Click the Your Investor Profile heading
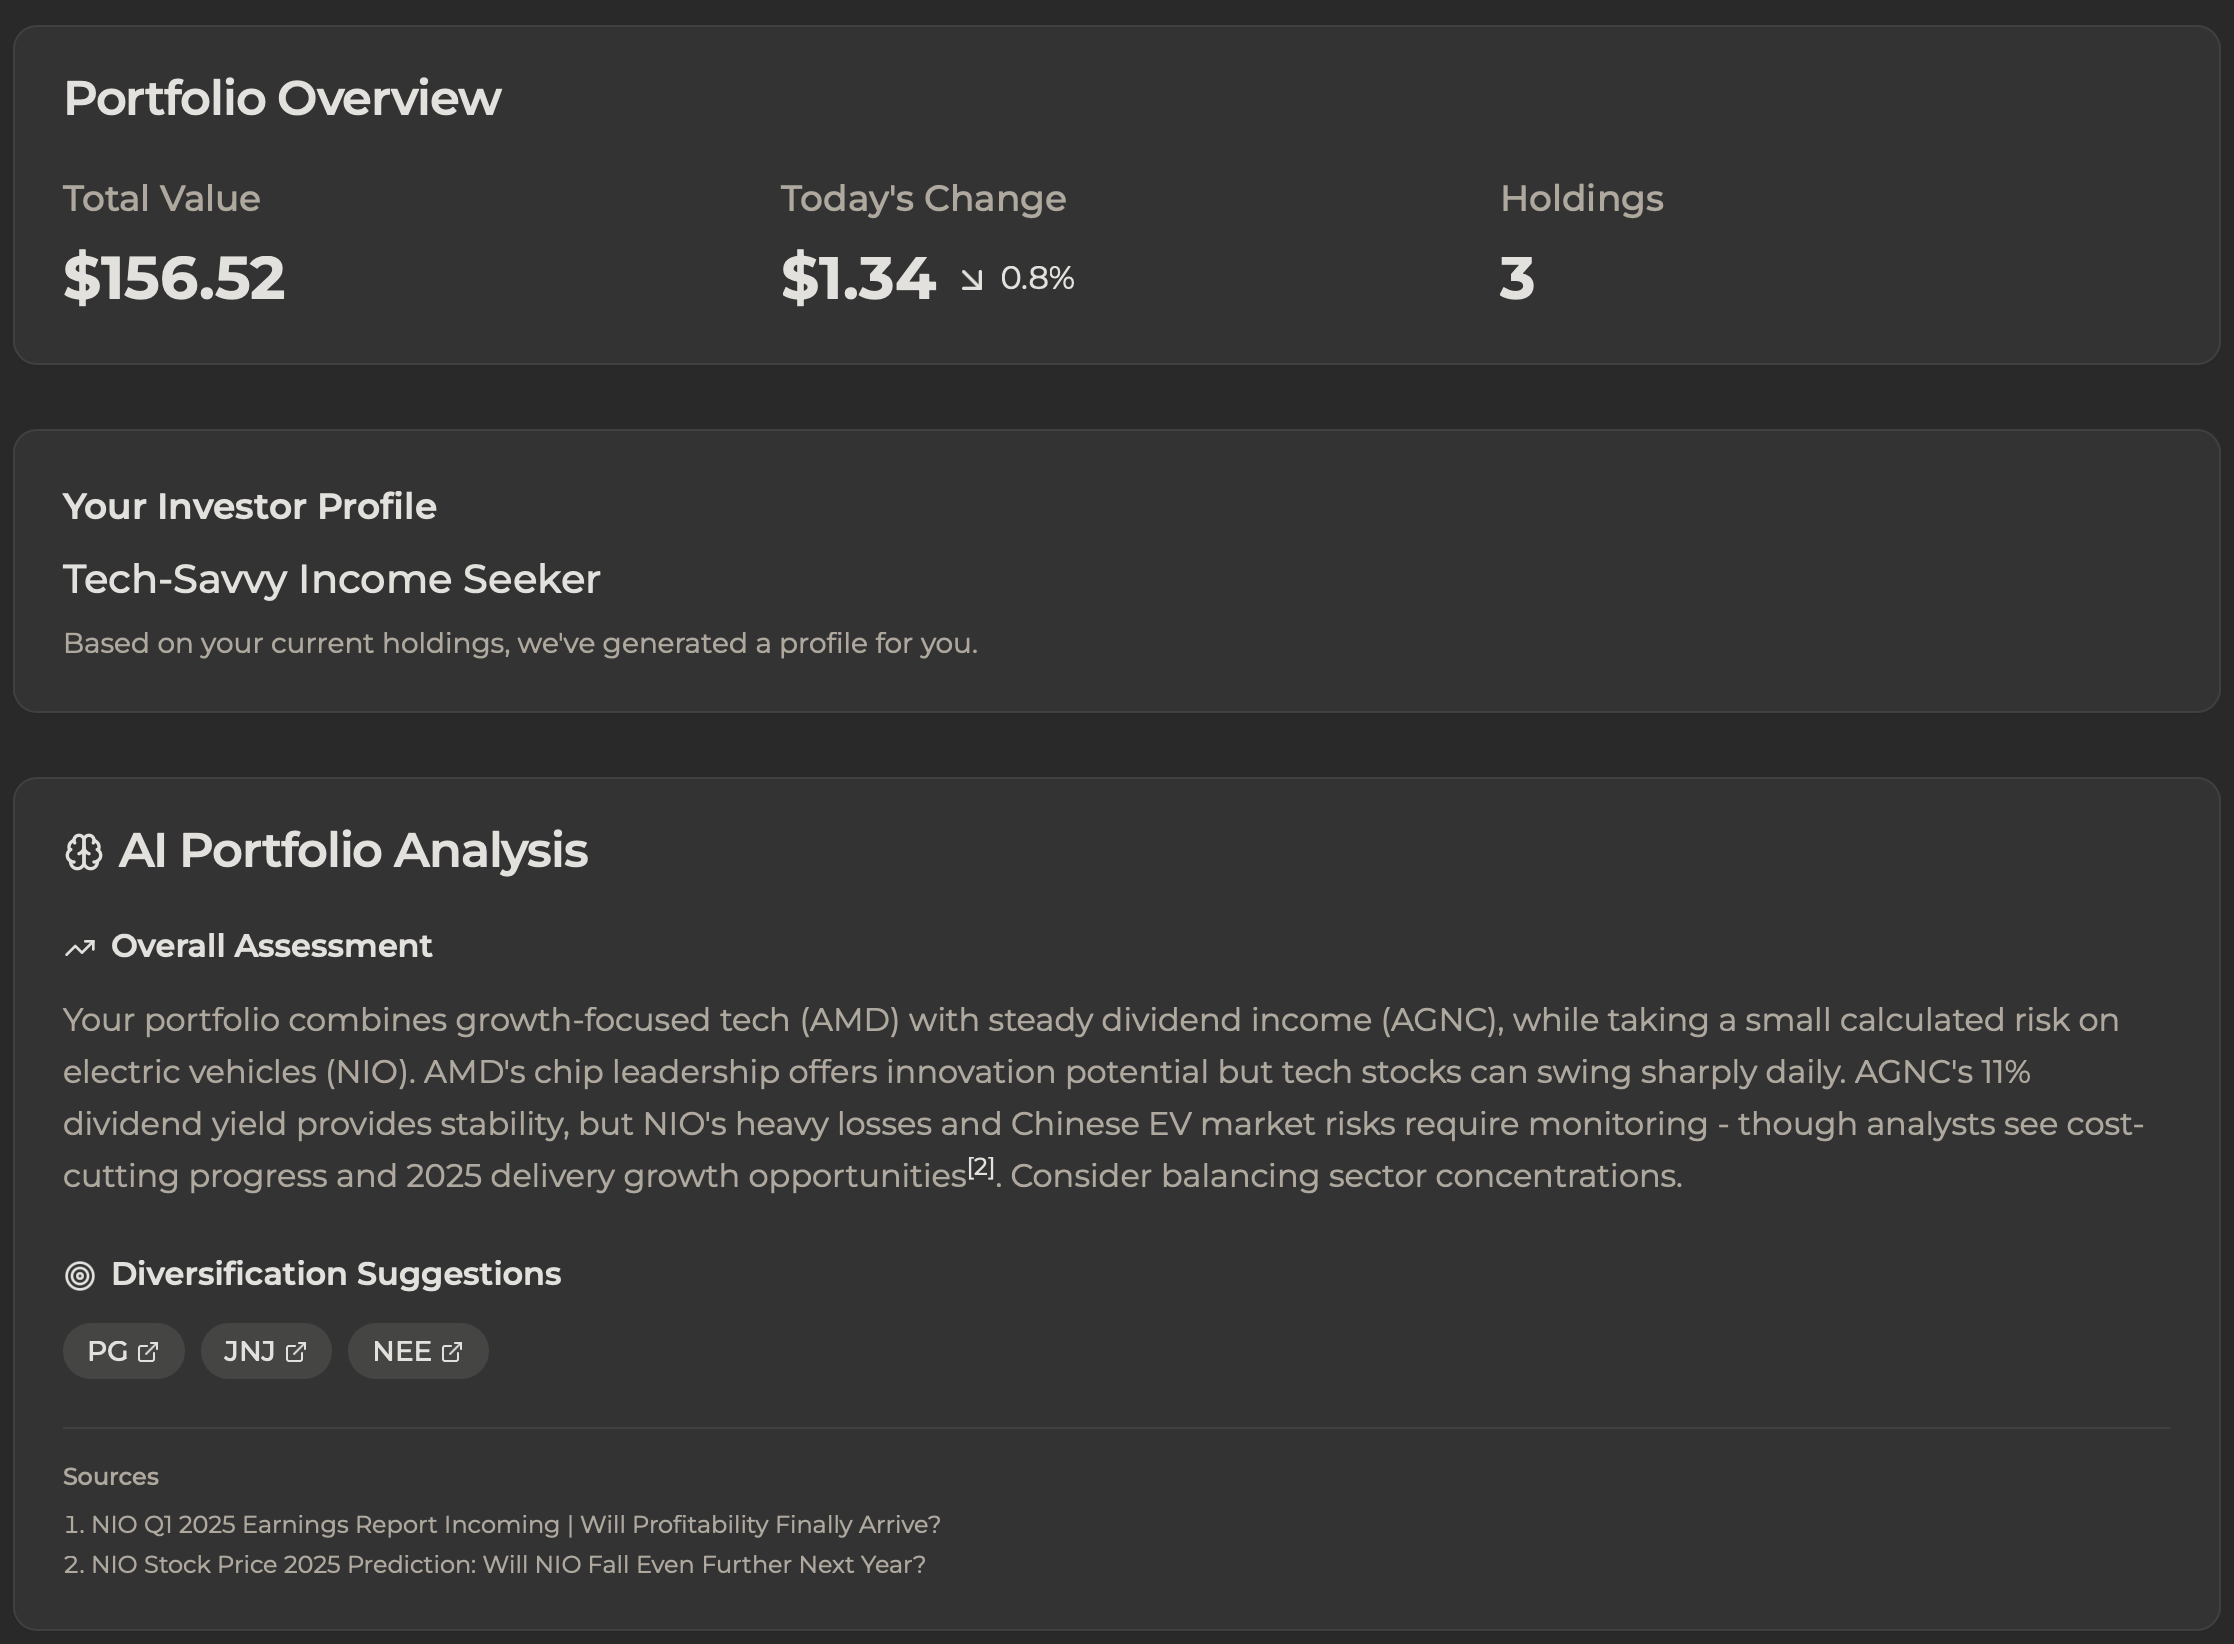The image size is (2234, 1644). (x=249, y=506)
